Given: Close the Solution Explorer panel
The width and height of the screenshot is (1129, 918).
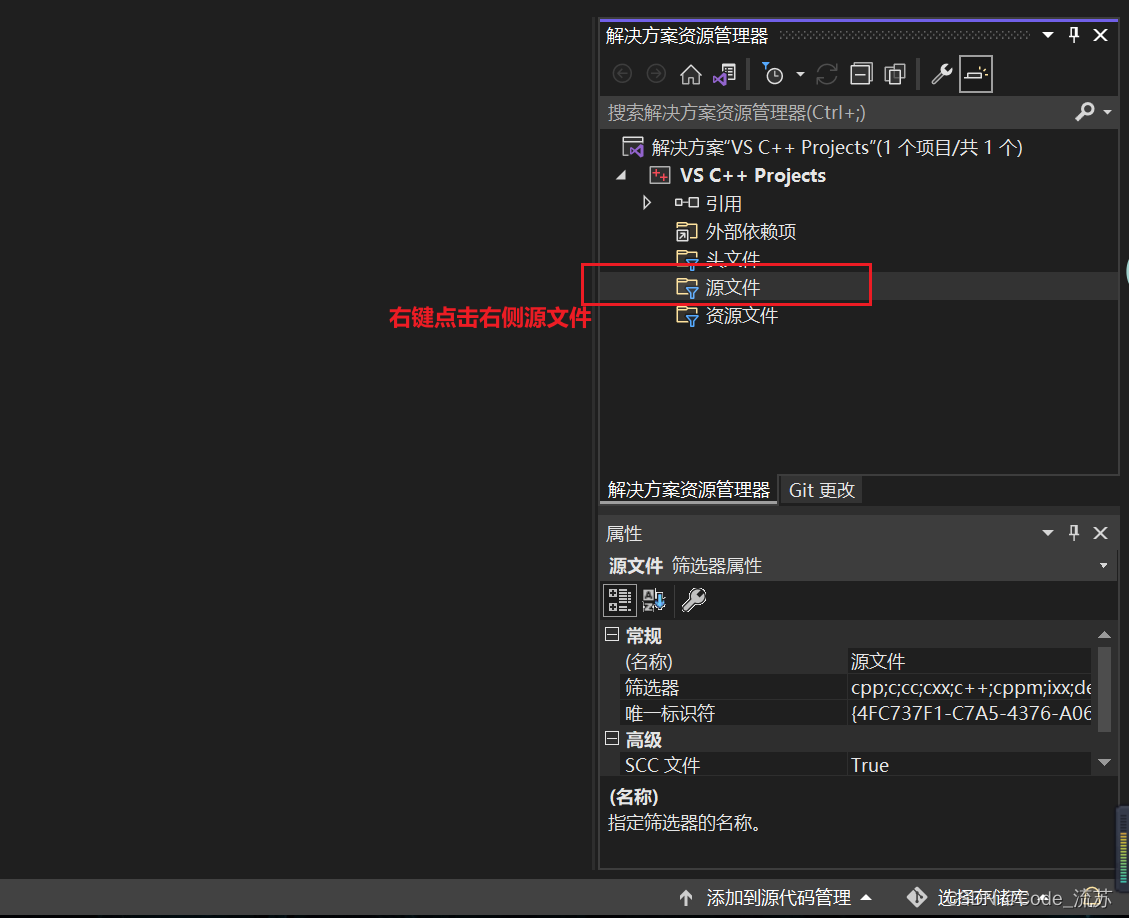Looking at the screenshot, I should click(1100, 35).
